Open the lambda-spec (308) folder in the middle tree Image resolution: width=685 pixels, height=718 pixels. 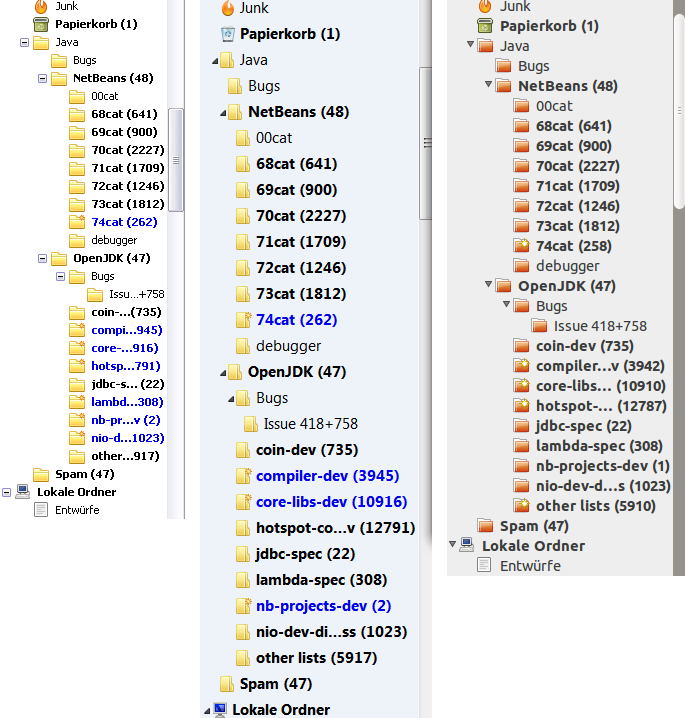click(x=321, y=580)
